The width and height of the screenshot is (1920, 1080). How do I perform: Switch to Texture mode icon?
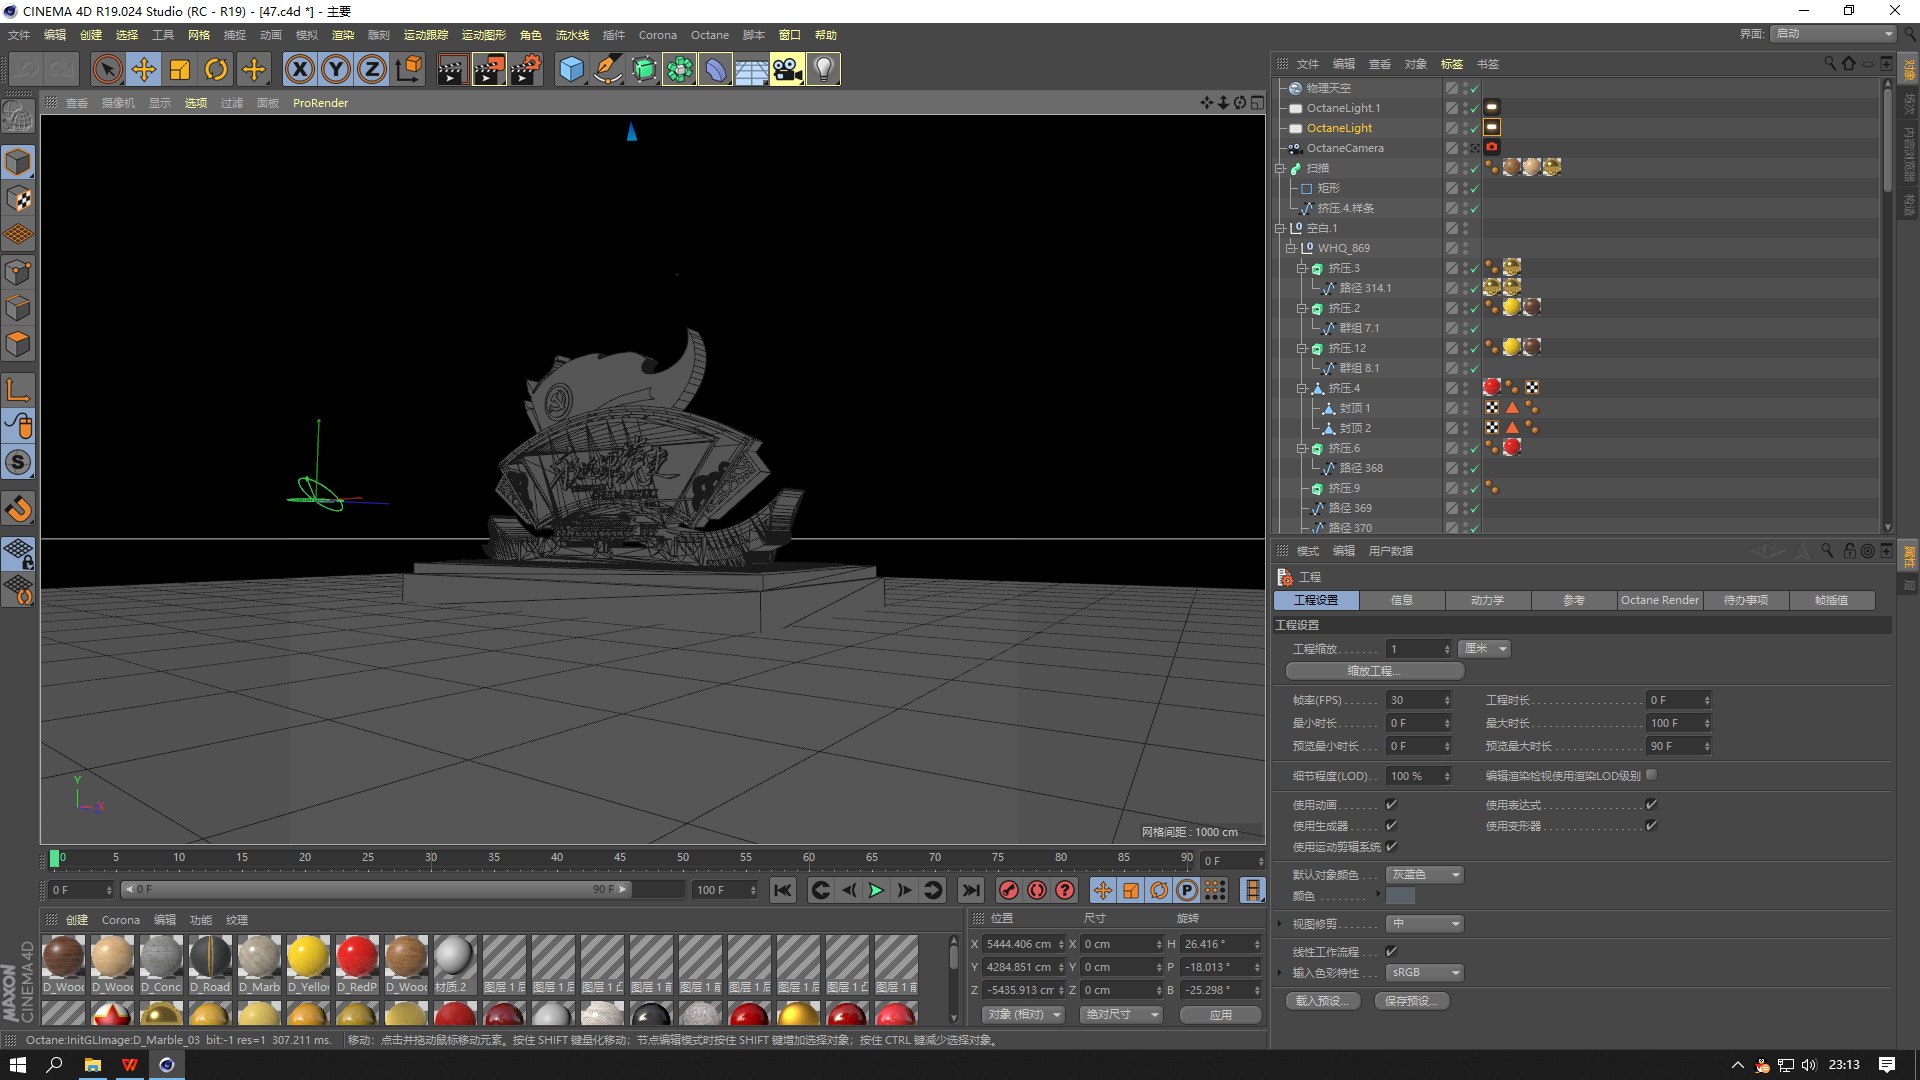(18, 199)
